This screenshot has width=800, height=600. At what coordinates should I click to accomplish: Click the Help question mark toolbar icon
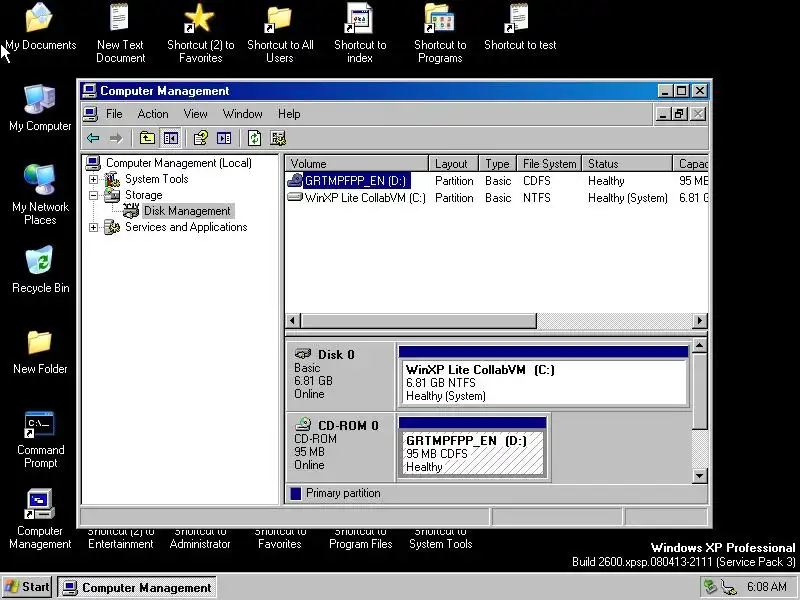pyautogui.click(x=201, y=138)
